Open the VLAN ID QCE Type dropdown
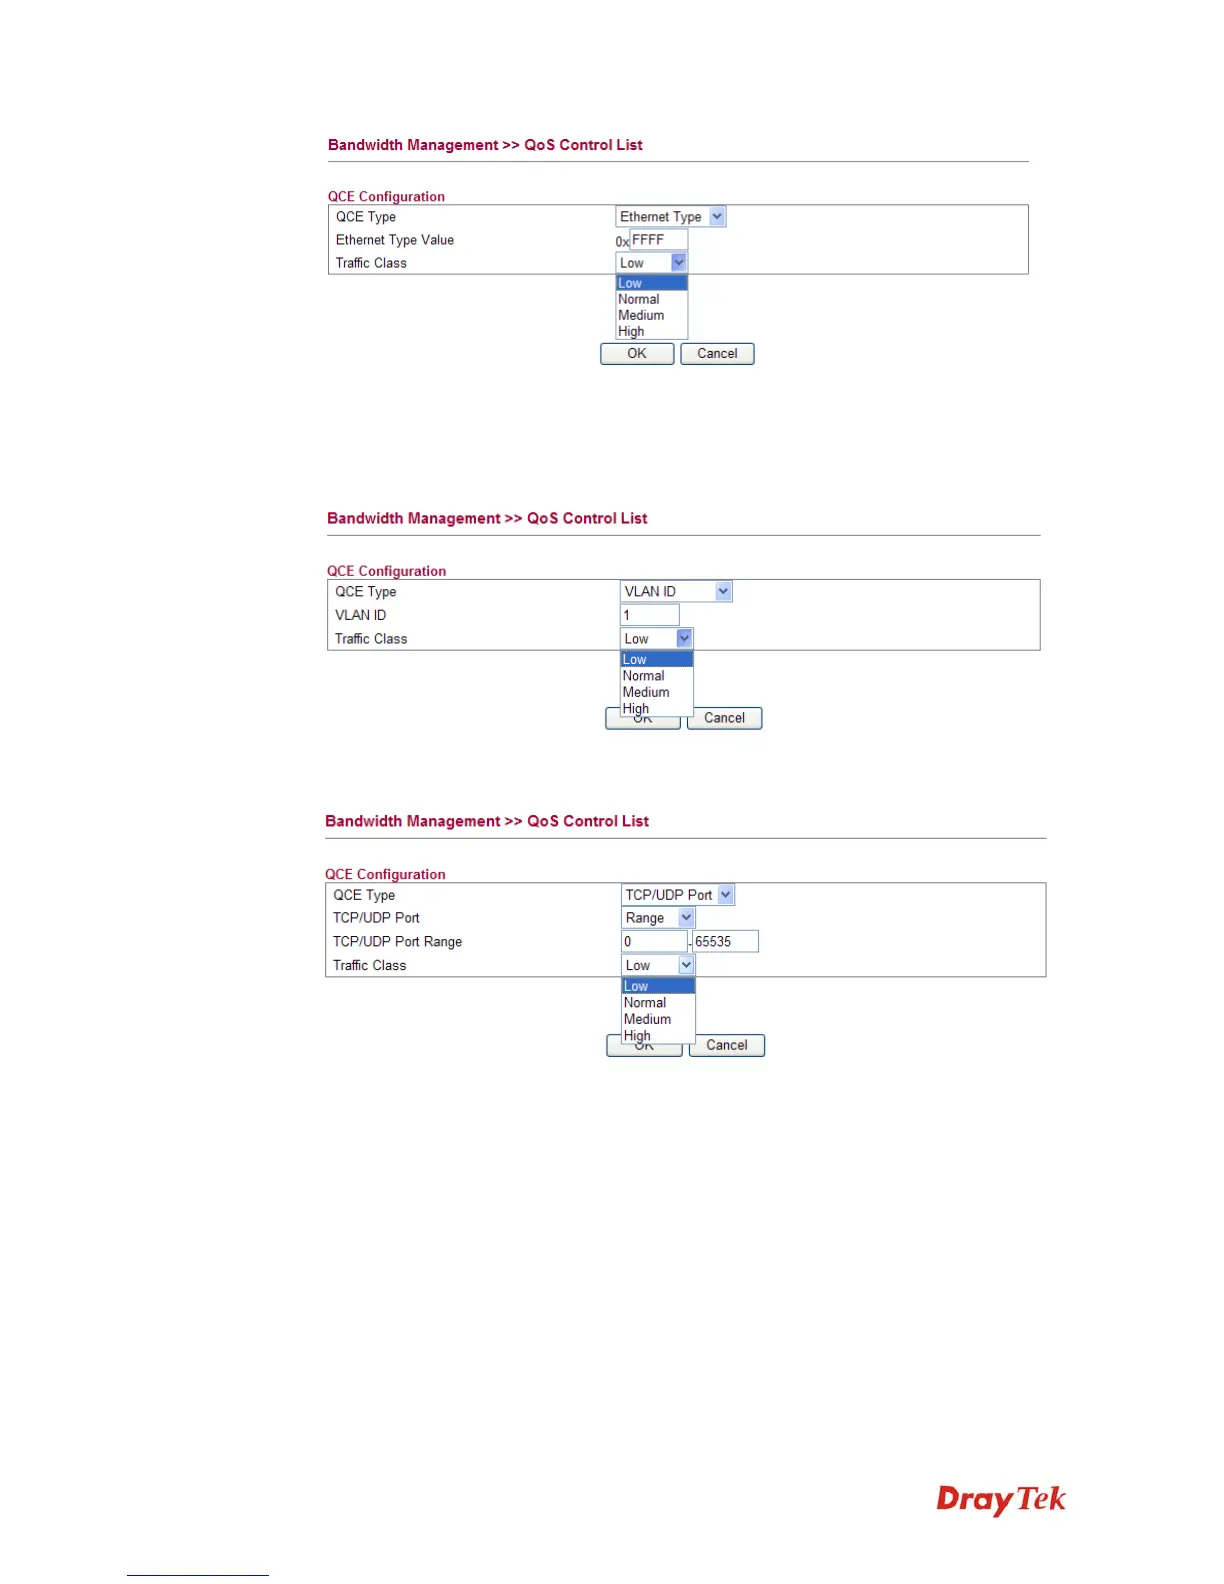Viewport: 1224px width, 1584px height. point(676,592)
